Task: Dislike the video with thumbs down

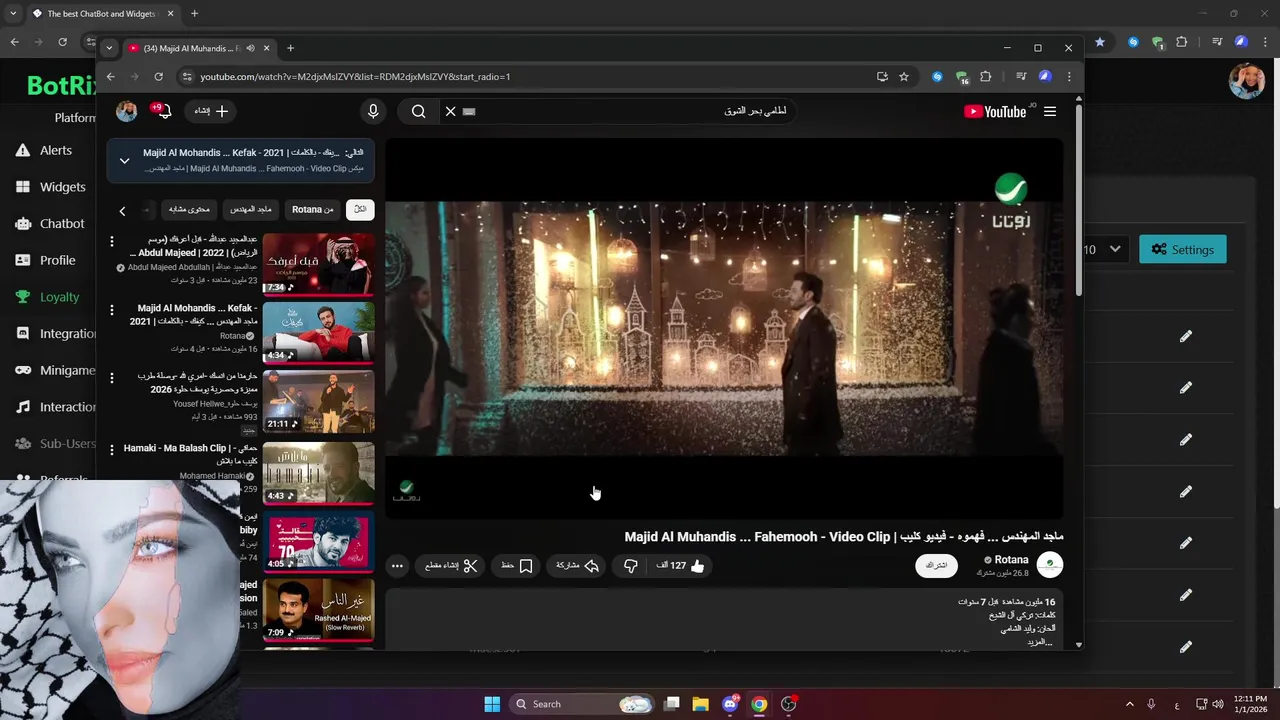Action: (630, 566)
